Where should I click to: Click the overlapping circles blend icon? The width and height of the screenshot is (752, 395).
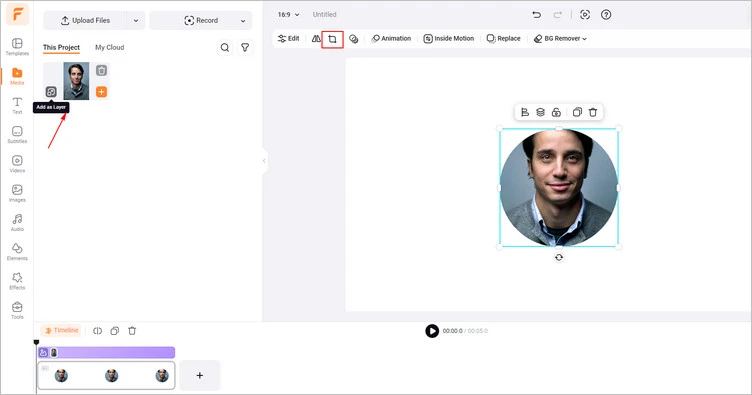pyautogui.click(x=353, y=39)
